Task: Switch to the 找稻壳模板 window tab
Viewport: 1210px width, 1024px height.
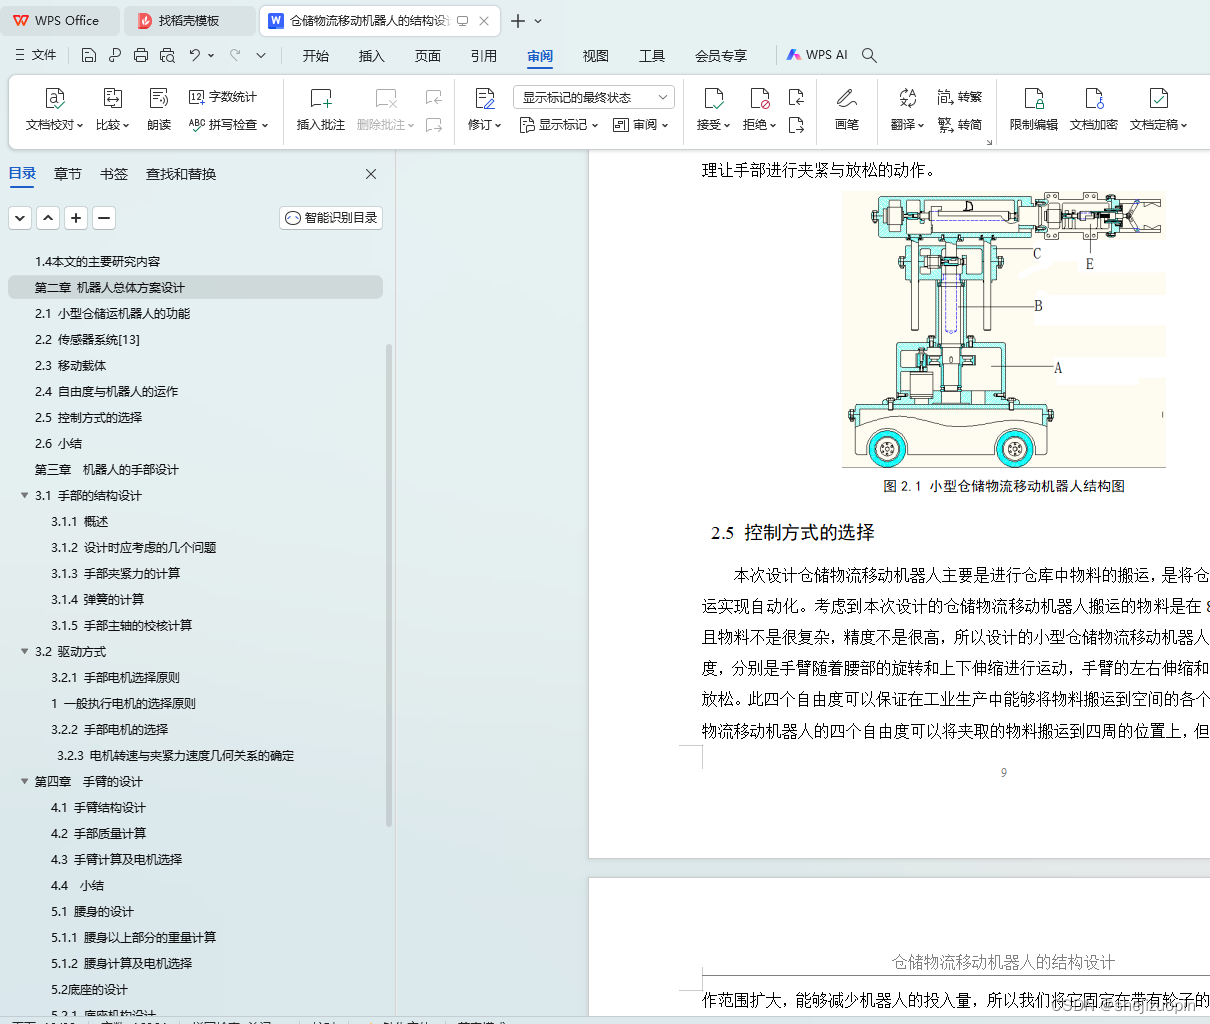Action: click(189, 20)
